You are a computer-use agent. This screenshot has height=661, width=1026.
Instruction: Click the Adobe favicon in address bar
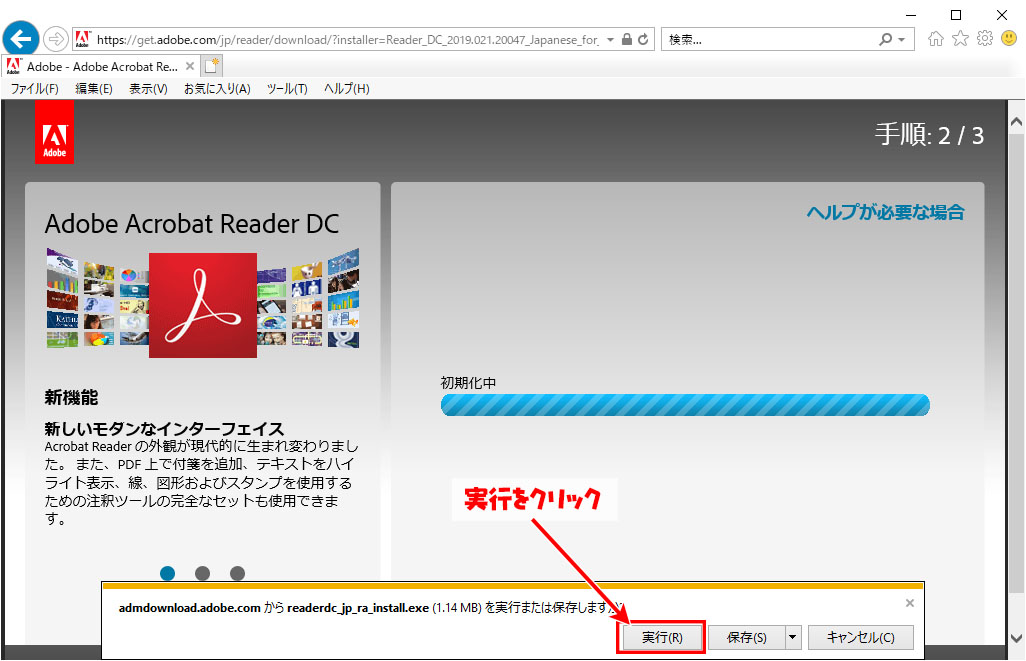[82, 39]
